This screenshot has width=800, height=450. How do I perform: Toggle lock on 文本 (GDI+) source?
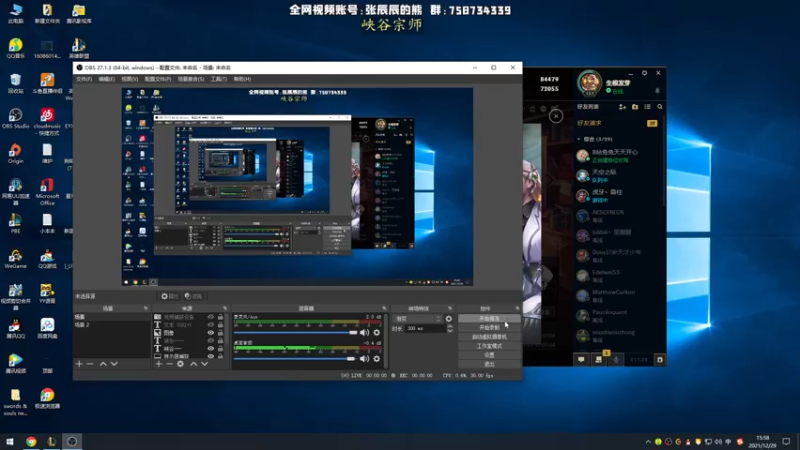click(220, 324)
